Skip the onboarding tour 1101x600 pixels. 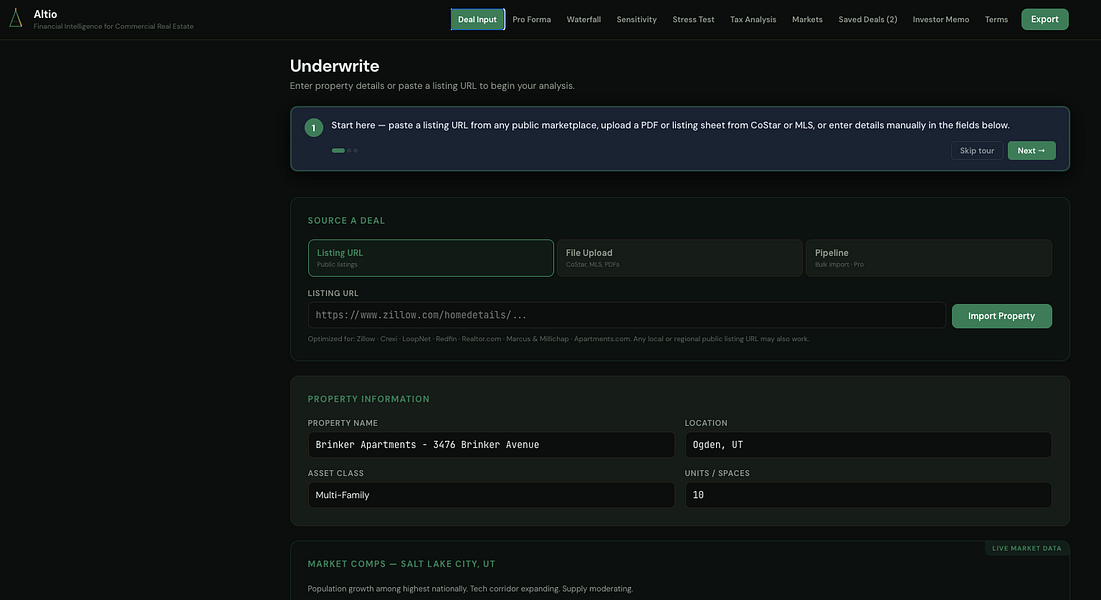click(977, 150)
